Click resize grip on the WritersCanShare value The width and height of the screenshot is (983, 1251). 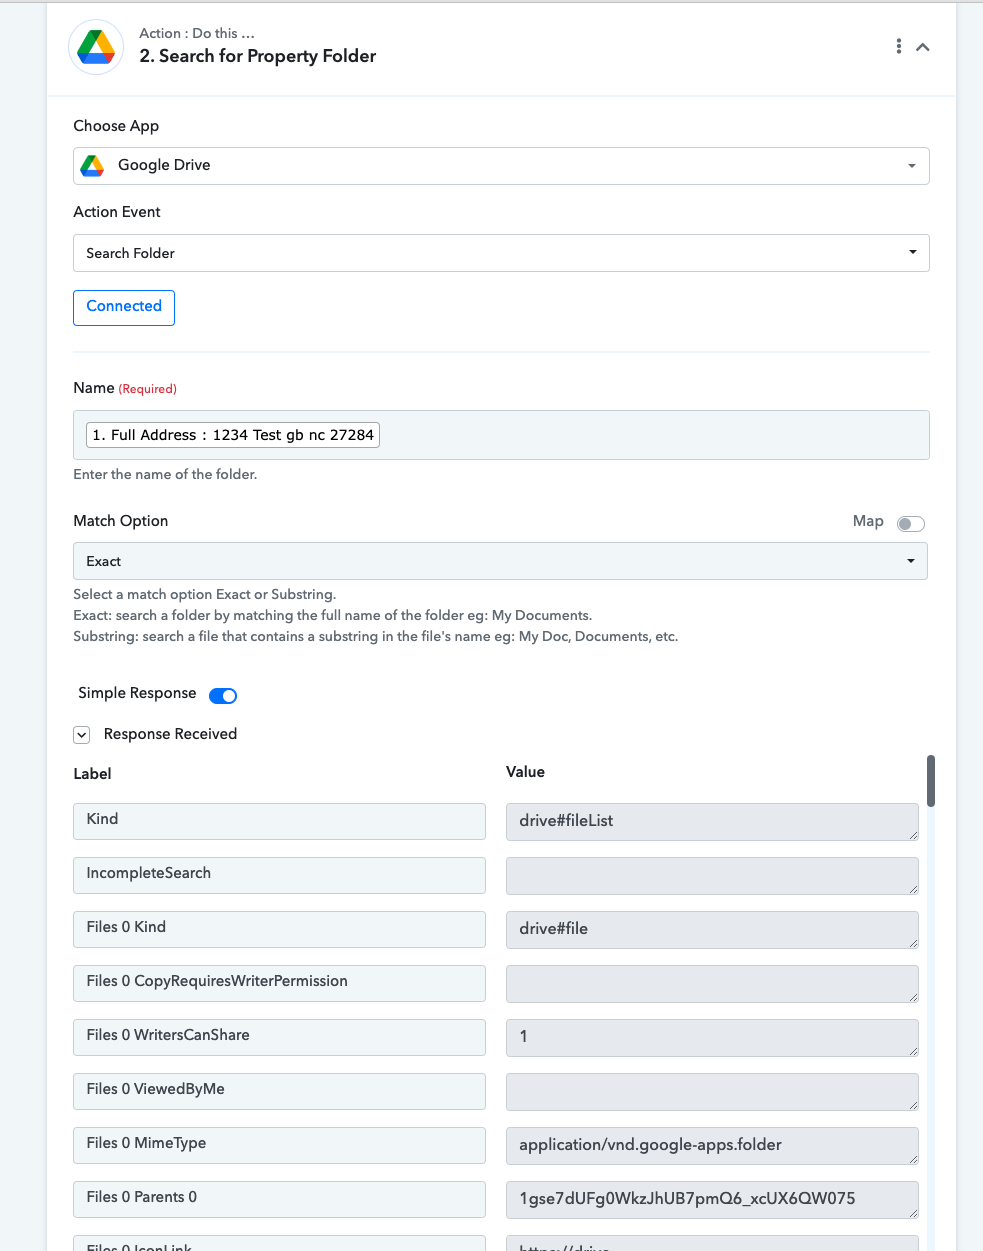pos(913,1051)
